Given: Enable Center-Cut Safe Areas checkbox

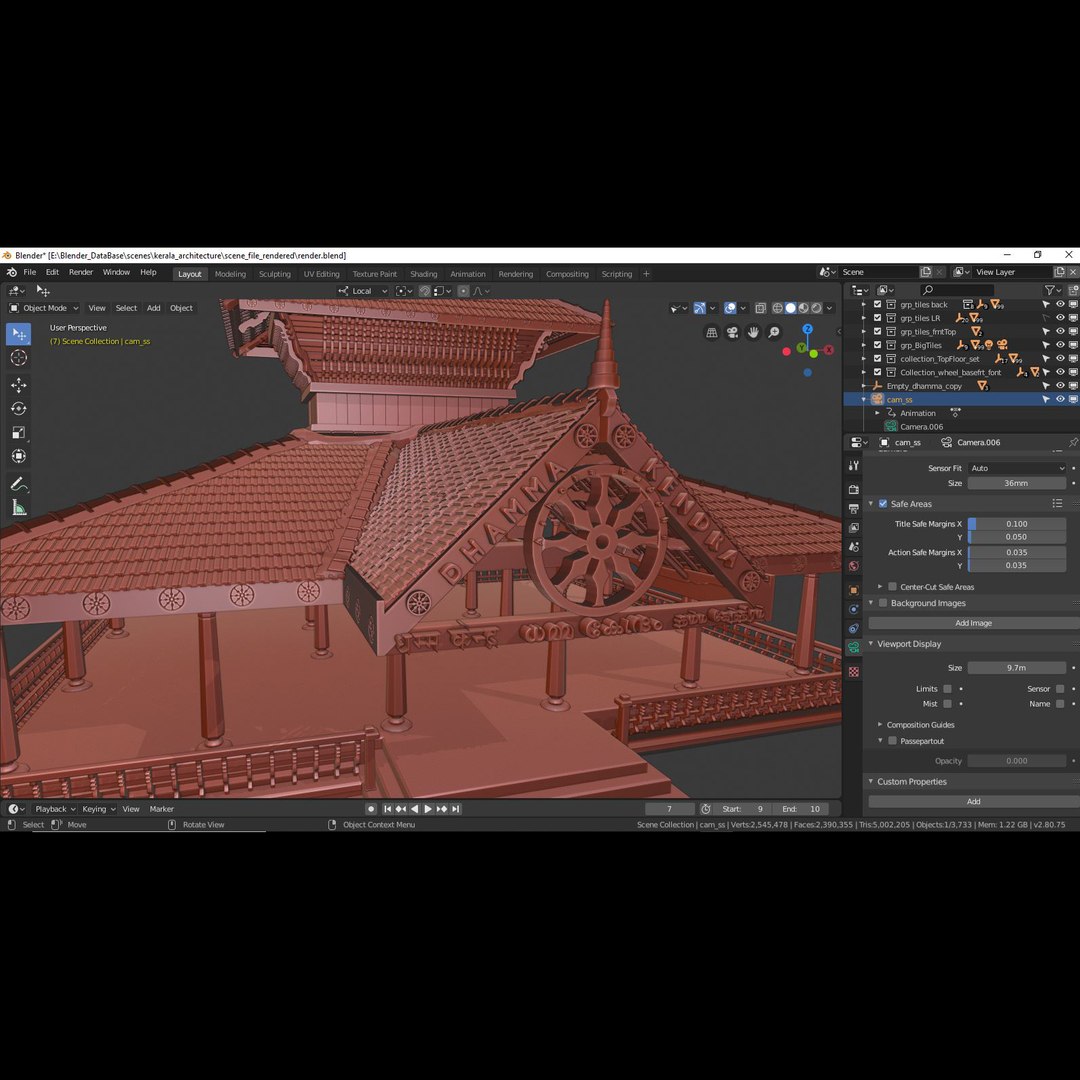Looking at the screenshot, I should (x=893, y=587).
